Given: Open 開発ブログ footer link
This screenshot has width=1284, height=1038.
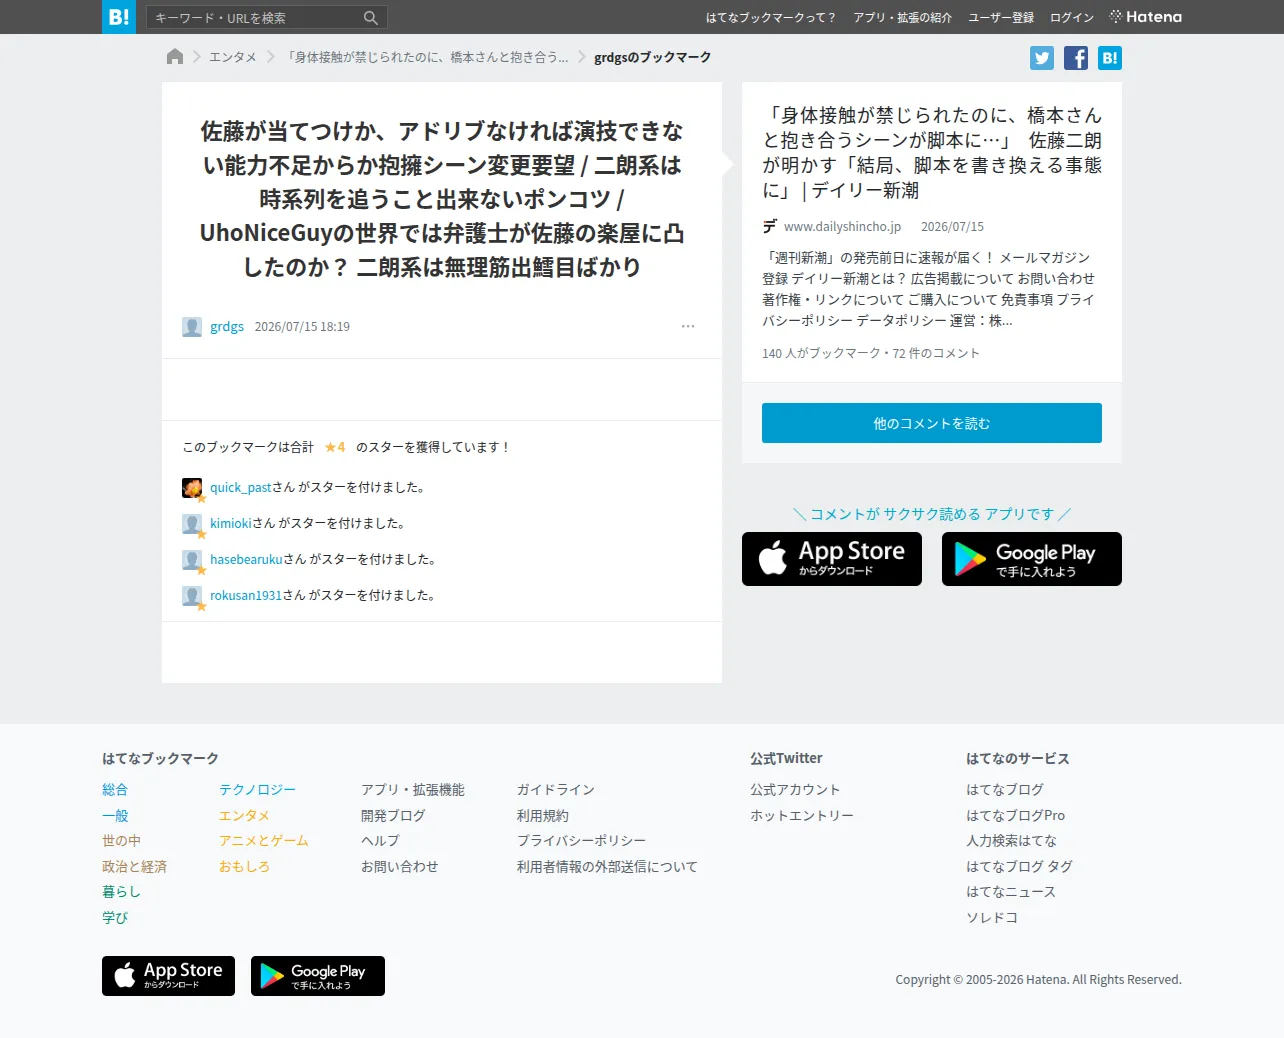Looking at the screenshot, I should [x=393, y=816].
